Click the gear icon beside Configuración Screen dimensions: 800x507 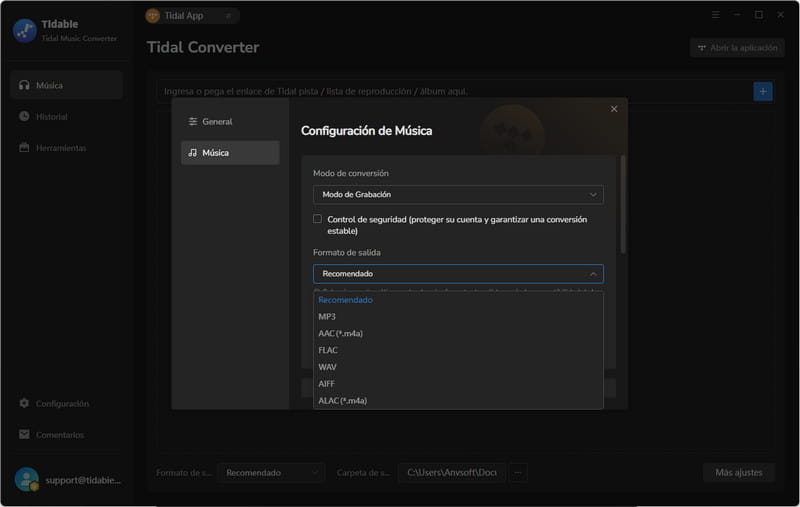[24, 403]
